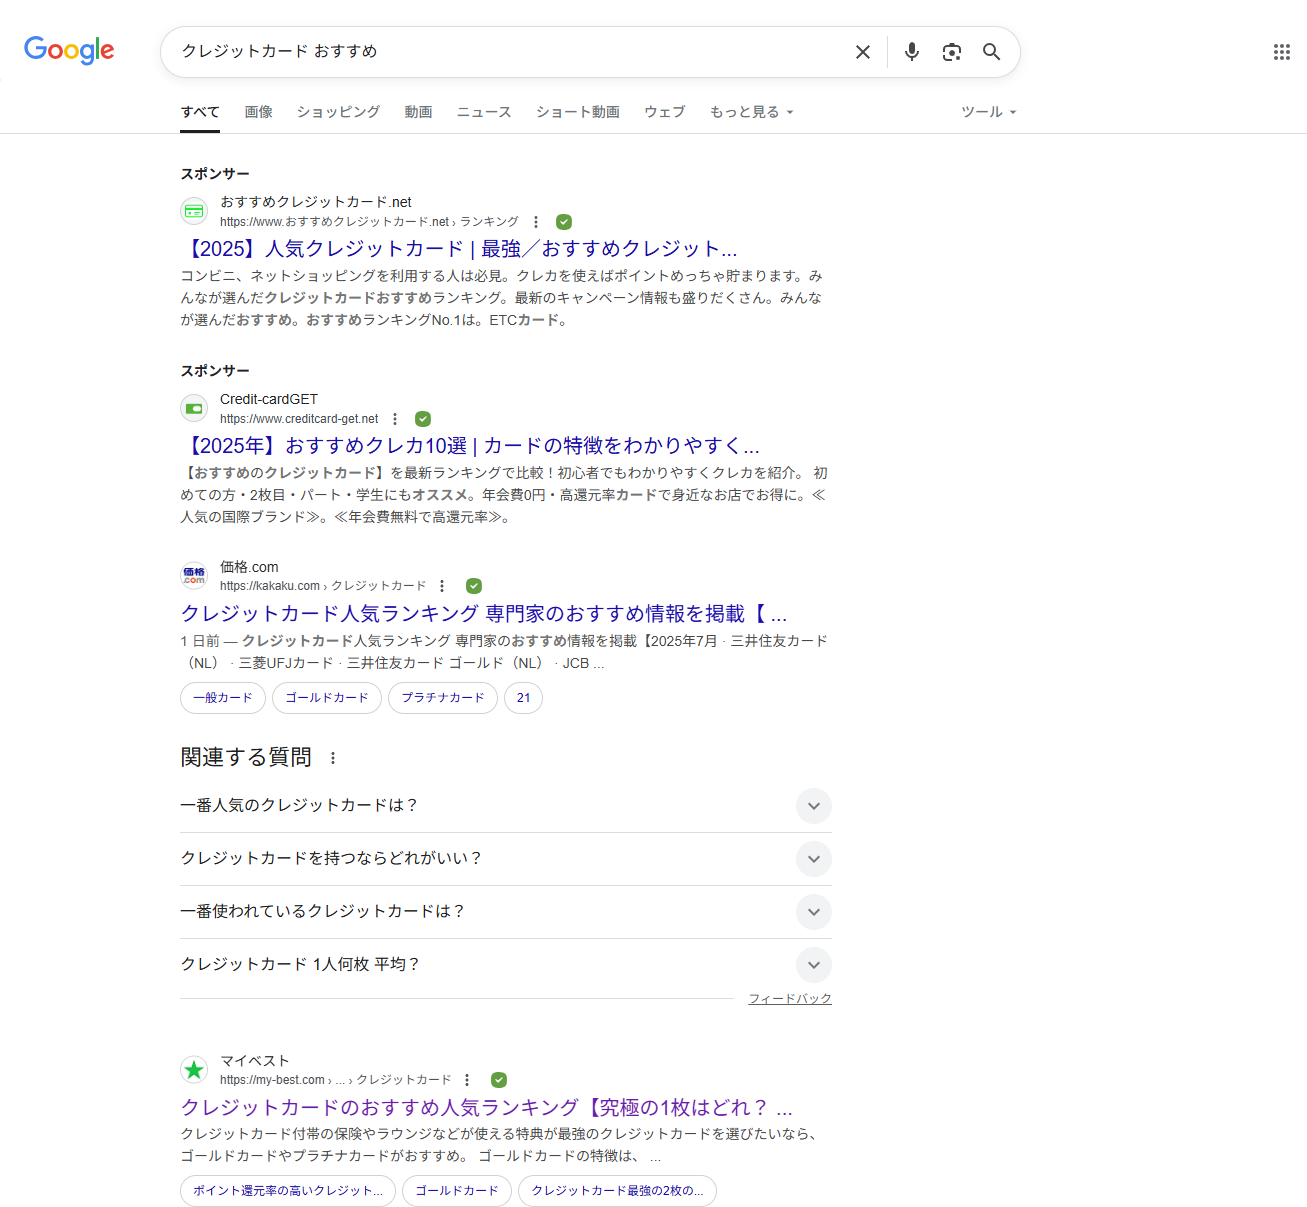
Task: Open three-dot menu beside 関連する質問
Action: [333, 758]
